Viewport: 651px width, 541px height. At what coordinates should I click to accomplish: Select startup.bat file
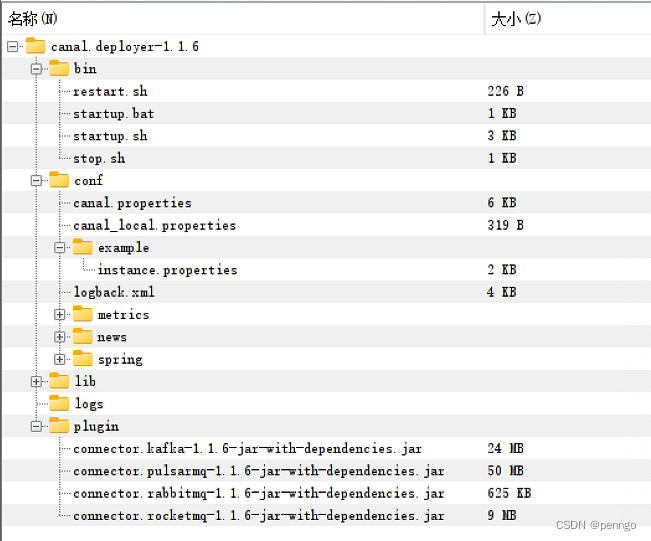[x=114, y=114]
